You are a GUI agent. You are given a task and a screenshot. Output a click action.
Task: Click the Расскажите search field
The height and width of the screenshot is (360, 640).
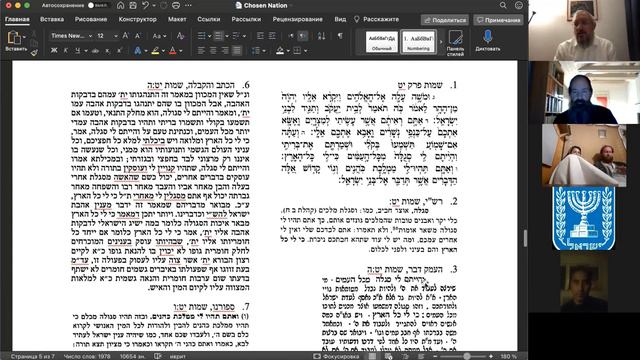[376, 19]
